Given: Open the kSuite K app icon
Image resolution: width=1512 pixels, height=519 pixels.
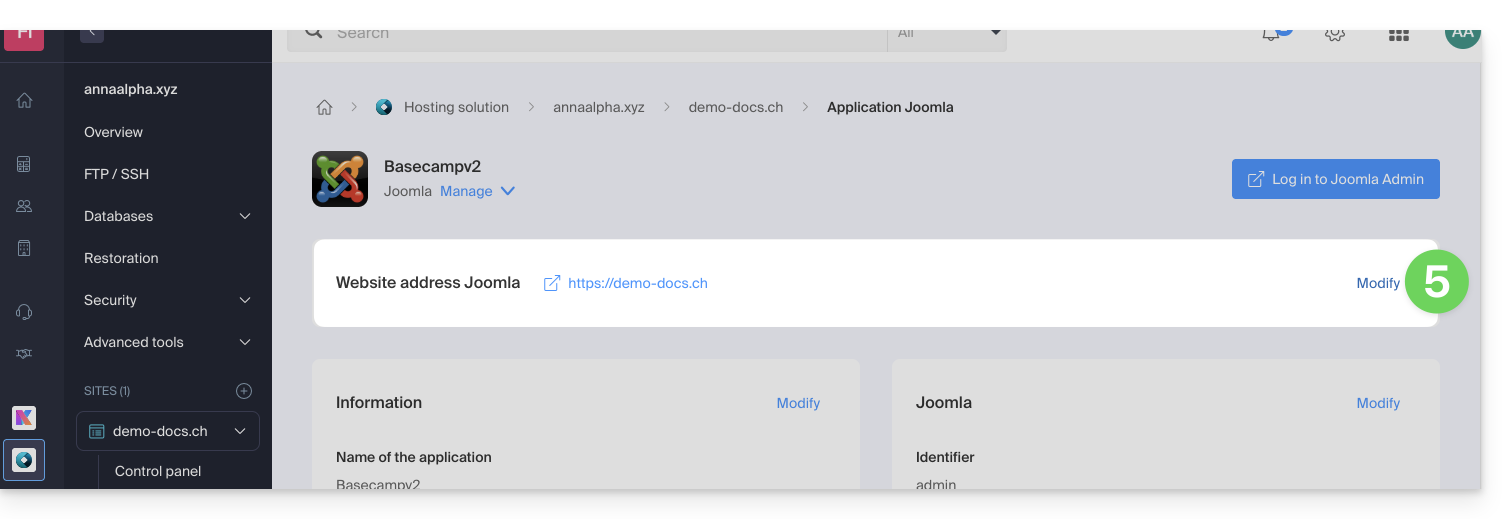Looking at the screenshot, I should (25, 418).
